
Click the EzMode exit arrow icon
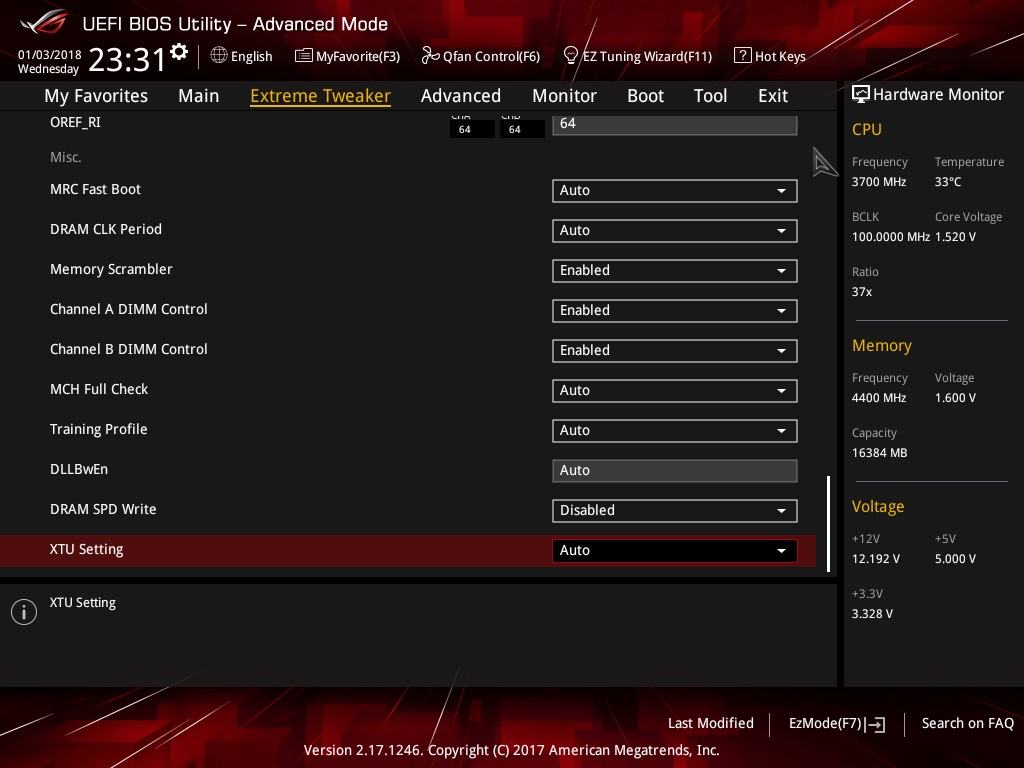tap(875, 724)
